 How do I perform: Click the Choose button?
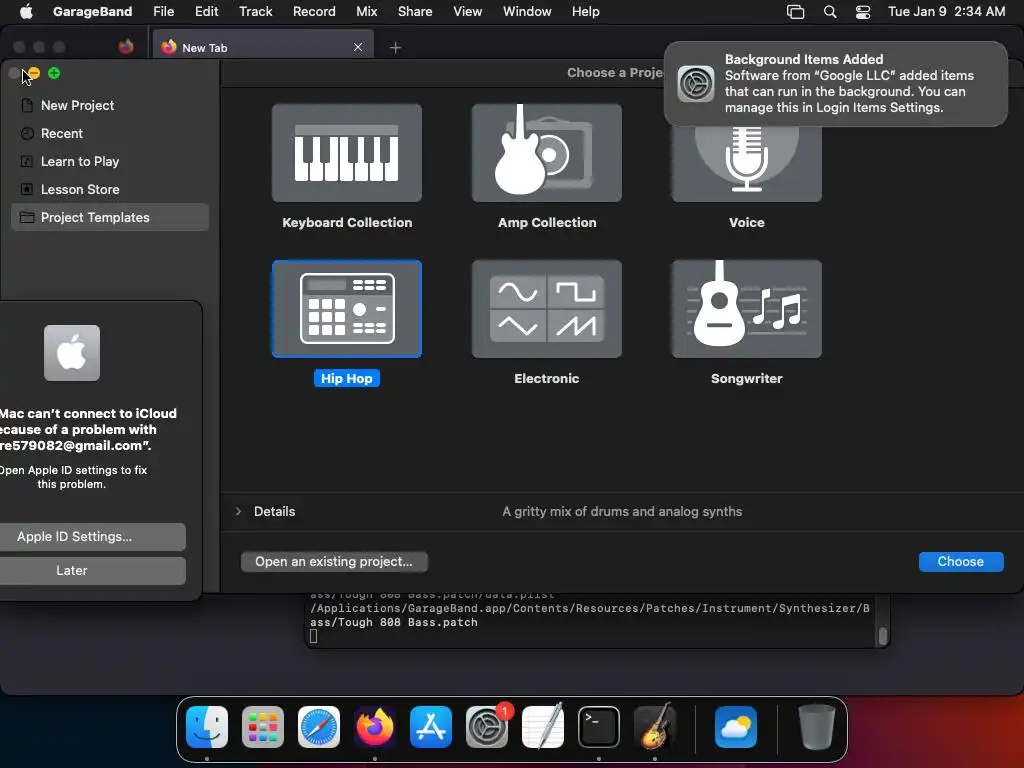tap(961, 562)
